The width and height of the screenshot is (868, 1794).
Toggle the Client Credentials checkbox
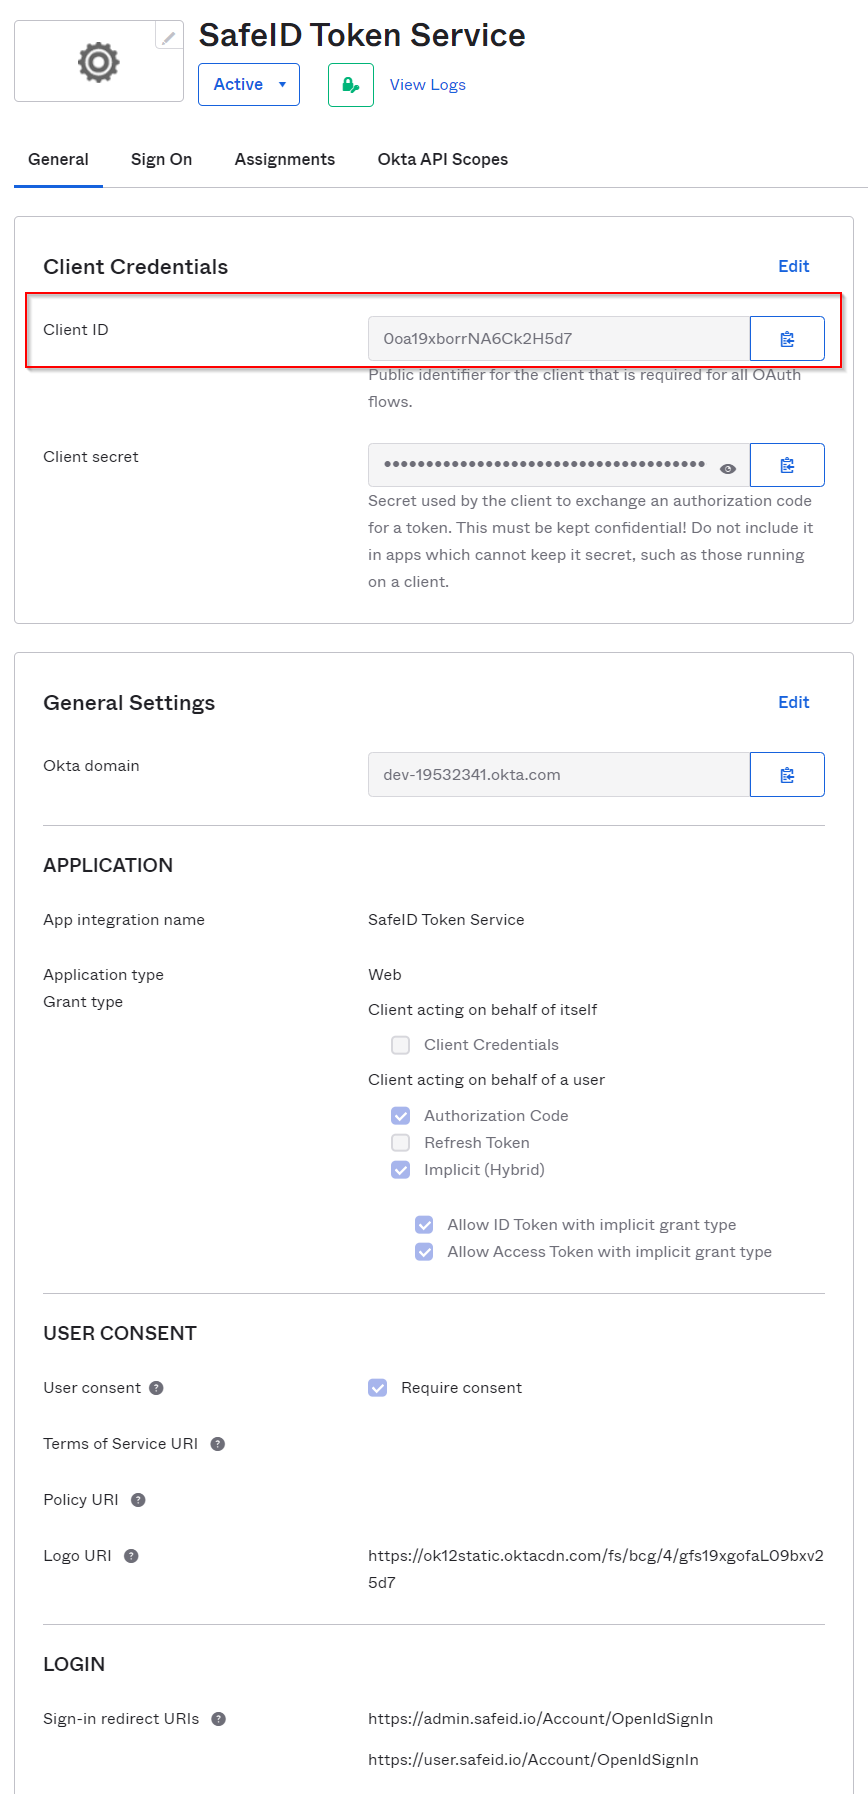pyautogui.click(x=401, y=1045)
